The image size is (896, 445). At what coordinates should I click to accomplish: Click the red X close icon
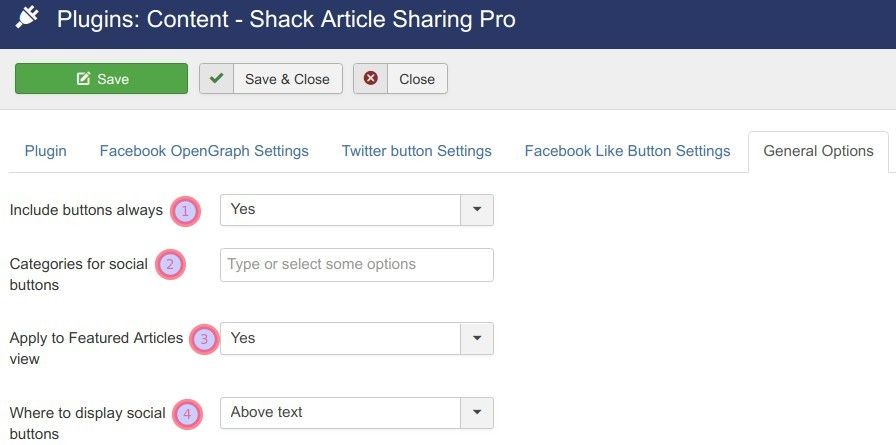(371, 78)
